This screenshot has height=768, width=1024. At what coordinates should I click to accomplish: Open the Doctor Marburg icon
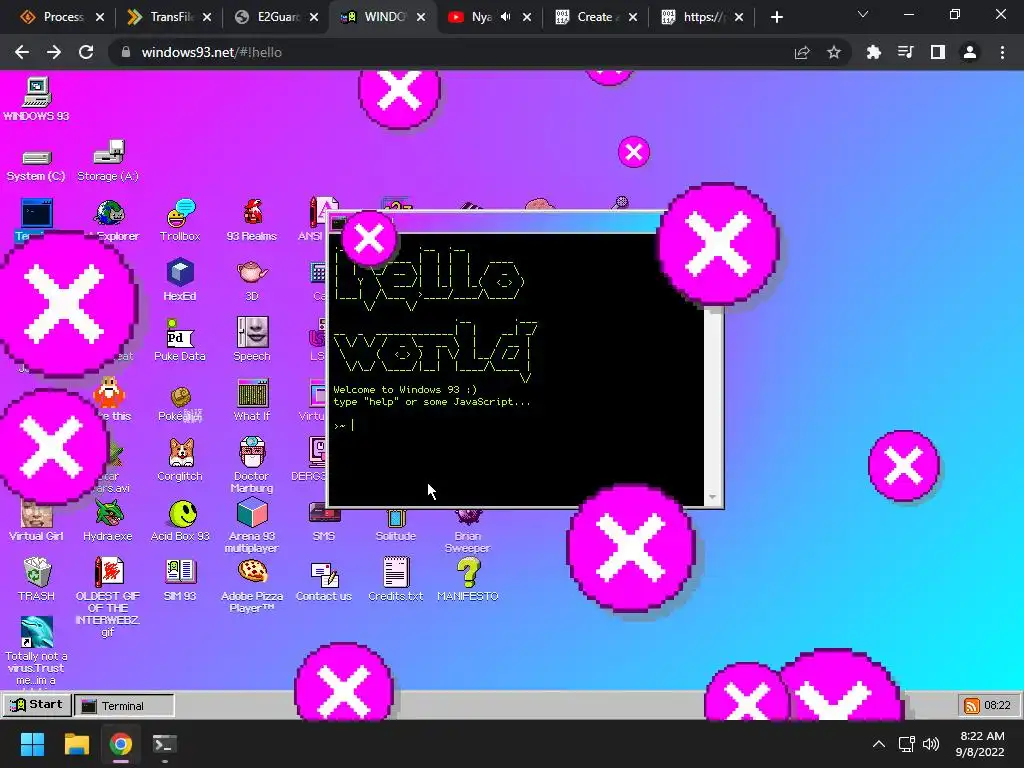coord(252,465)
